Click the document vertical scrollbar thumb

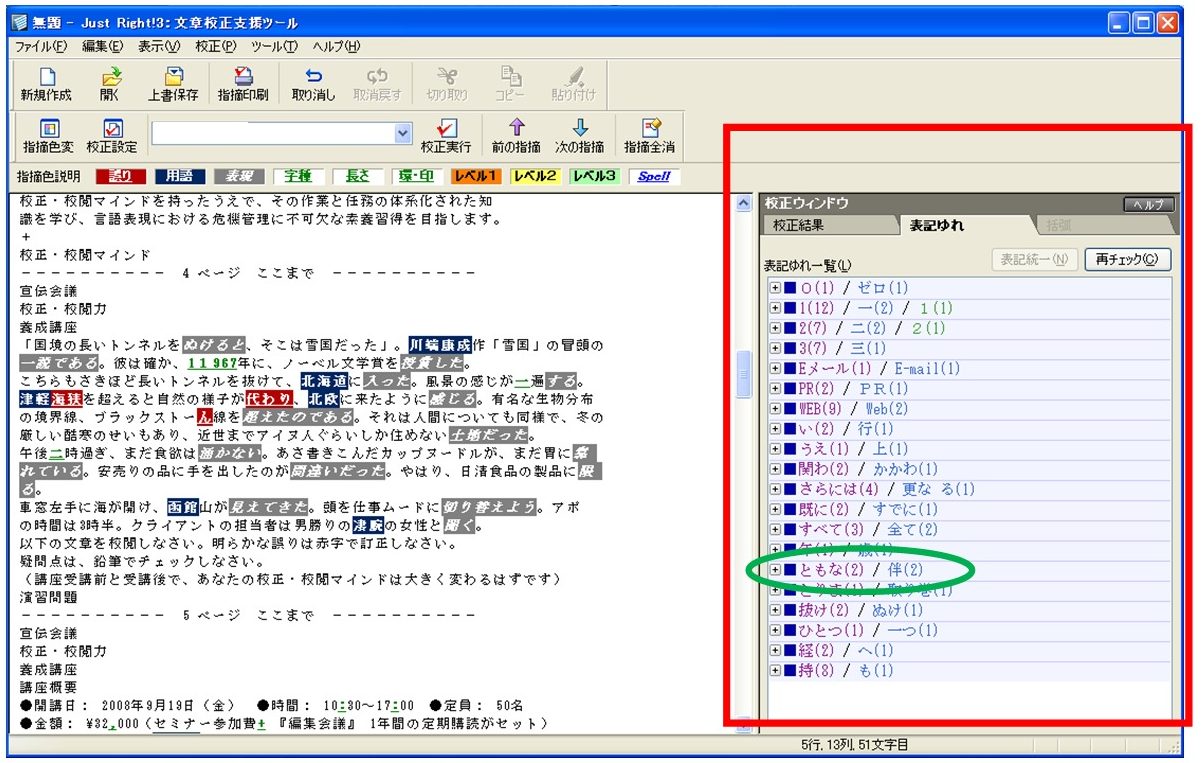pos(743,374)
